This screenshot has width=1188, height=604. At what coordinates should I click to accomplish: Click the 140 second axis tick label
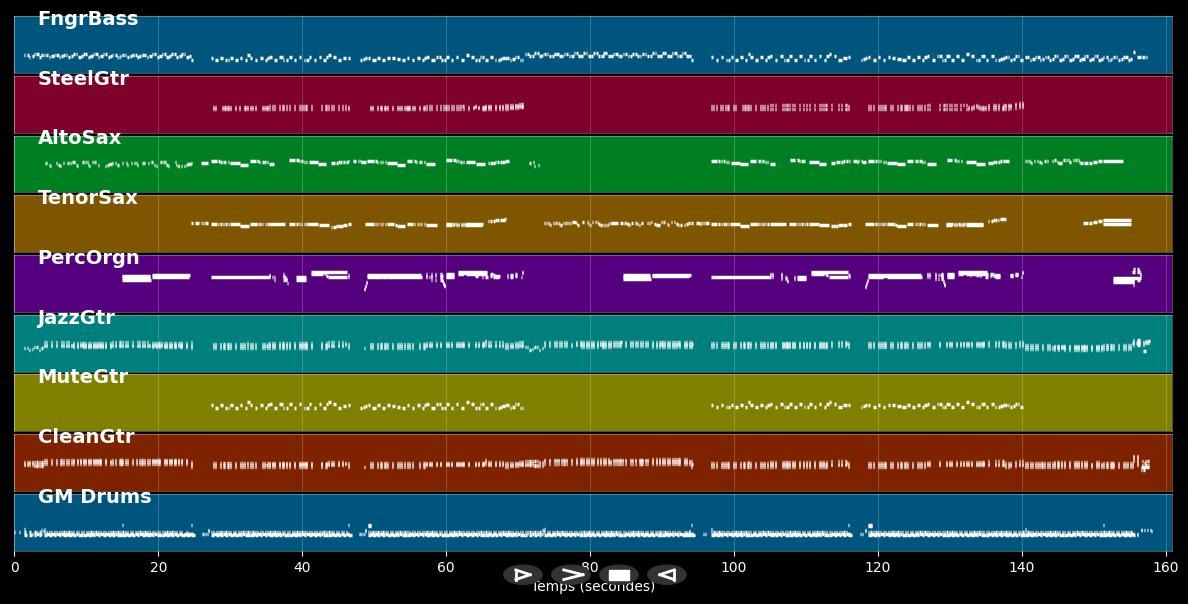1022,568
